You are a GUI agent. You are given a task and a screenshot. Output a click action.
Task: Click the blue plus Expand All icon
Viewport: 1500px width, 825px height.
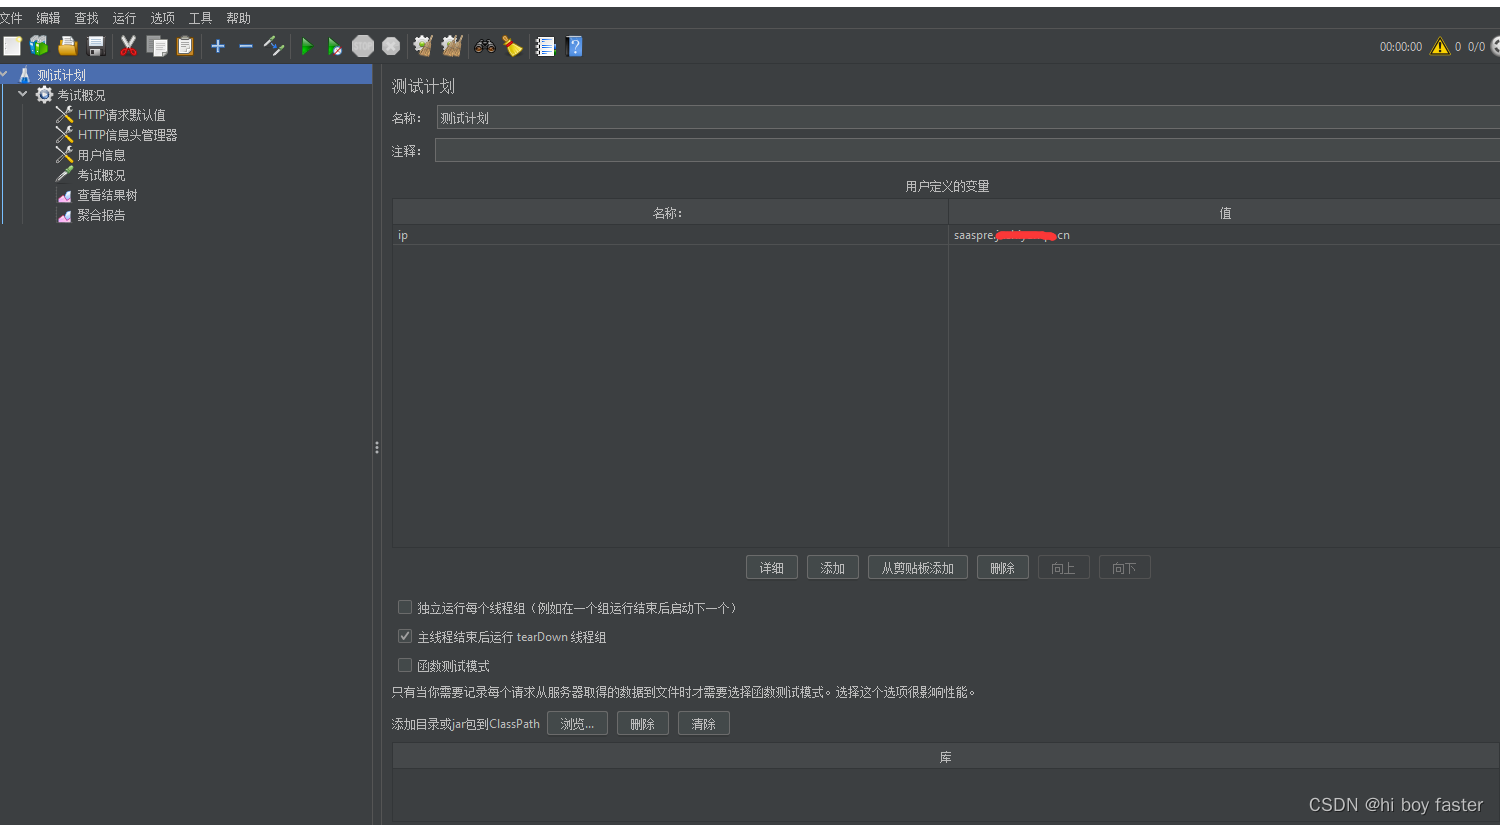coord(218,46)
